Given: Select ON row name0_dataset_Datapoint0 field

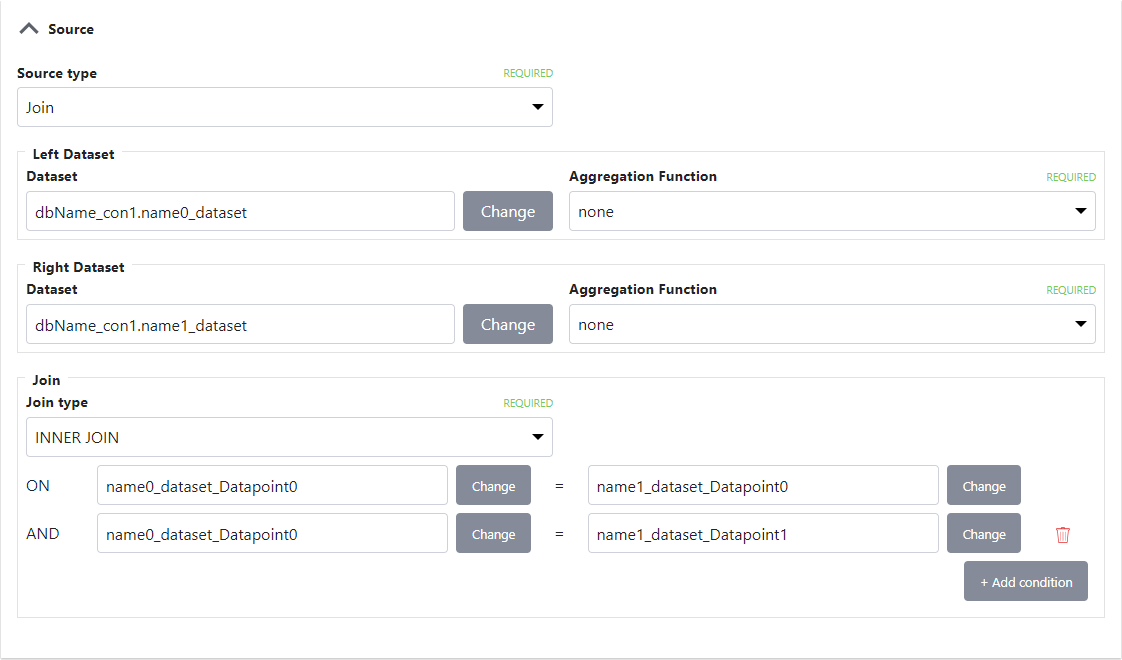Looking at the screenshot, I should tap(272, 485).
